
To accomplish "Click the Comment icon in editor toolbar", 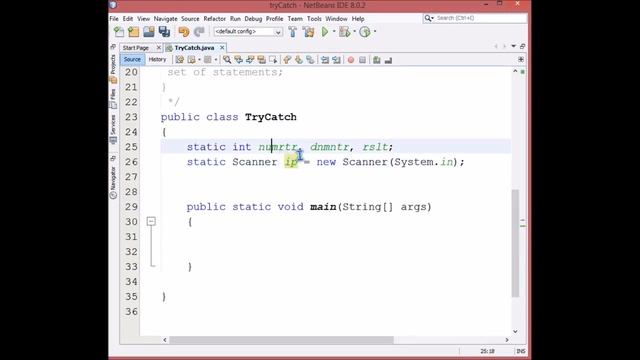I will 377,60.
